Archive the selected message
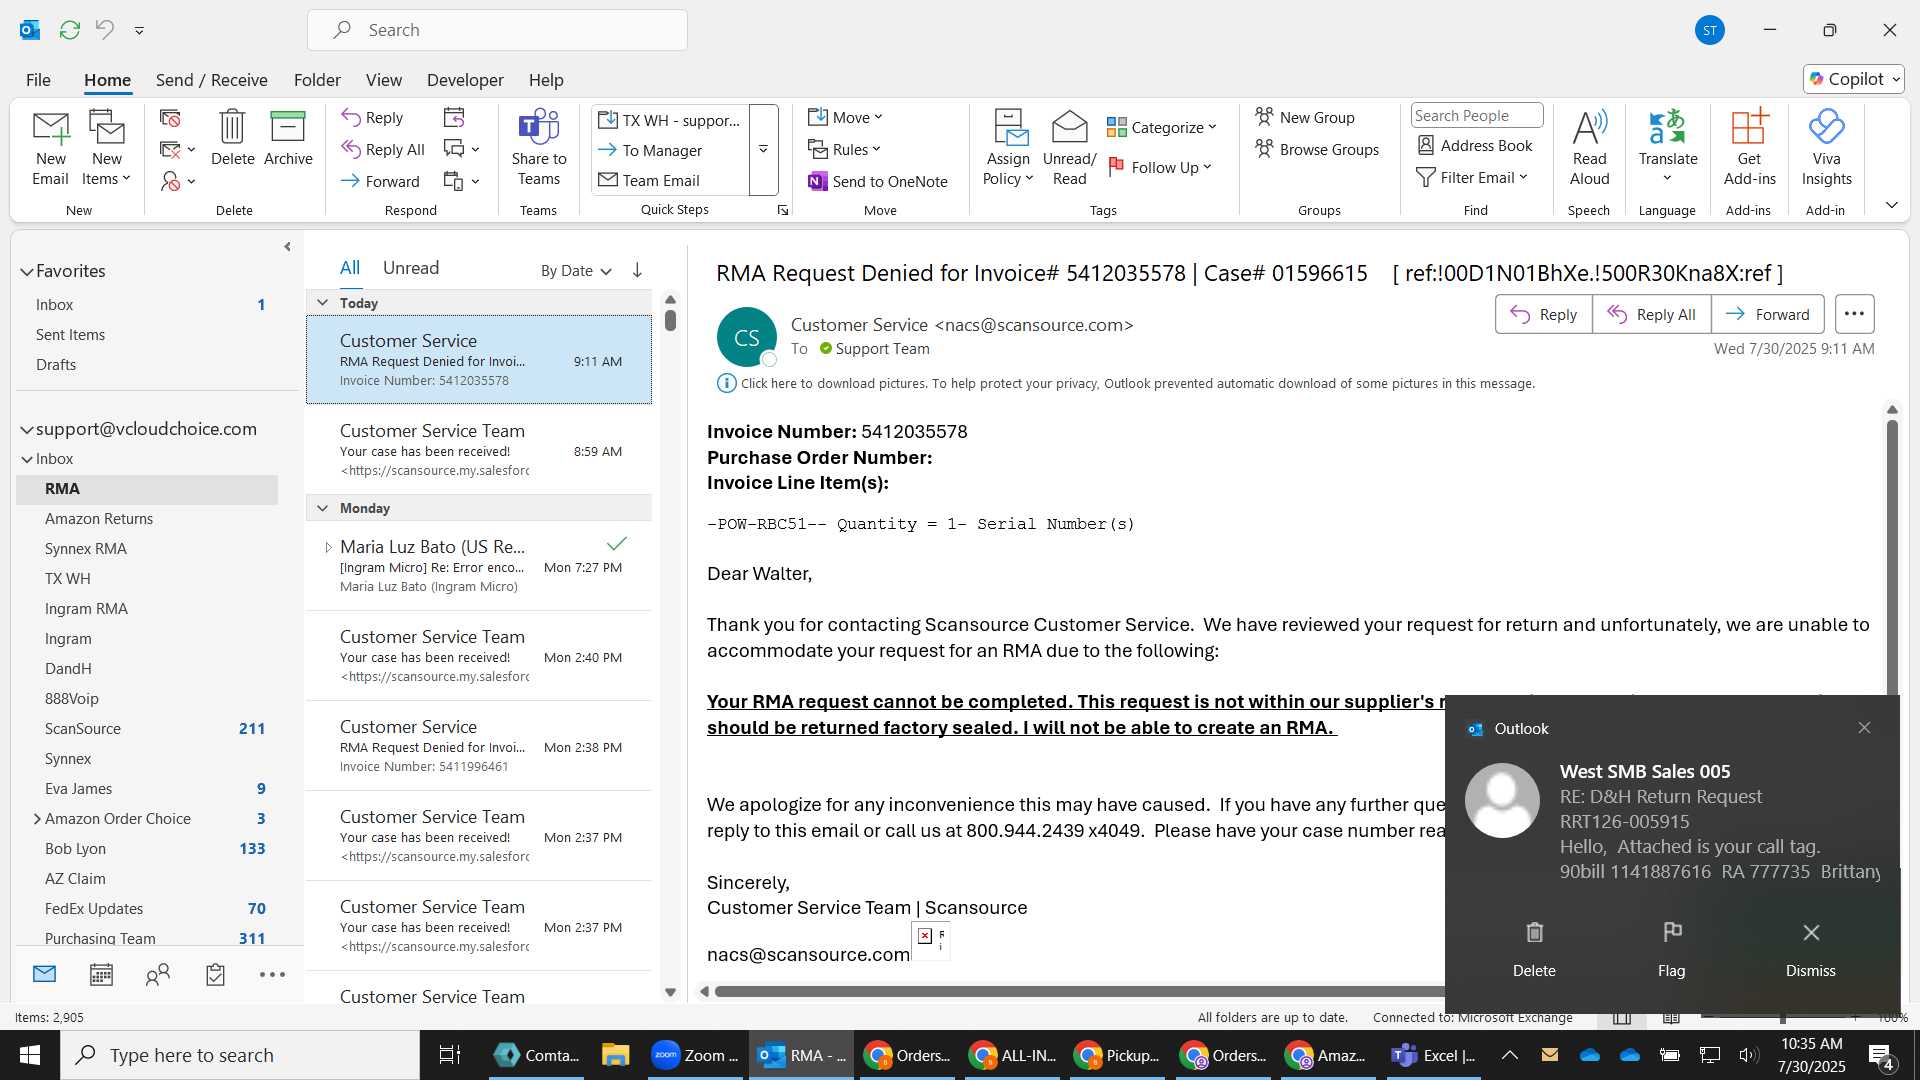The image size is (1920, 1080). [288, 138]
